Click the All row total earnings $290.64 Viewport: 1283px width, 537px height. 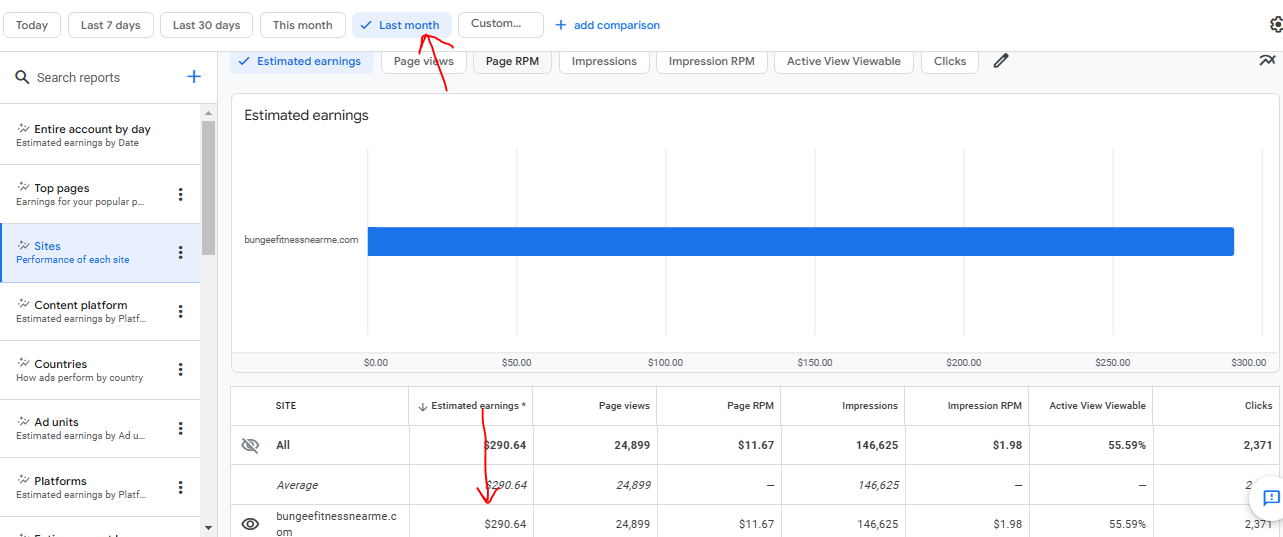coord(505,445)
